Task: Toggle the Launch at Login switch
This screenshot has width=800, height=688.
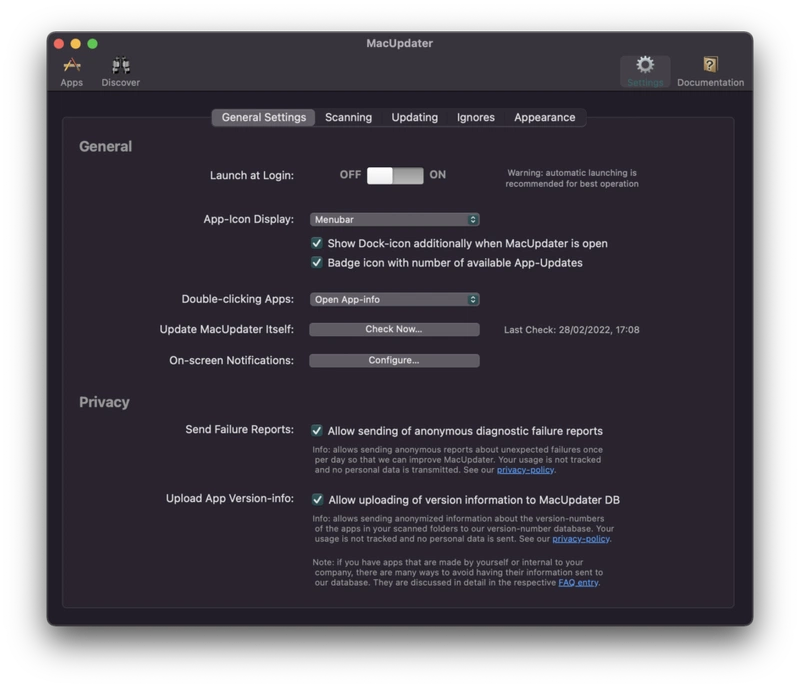Action: pos(395,174)
